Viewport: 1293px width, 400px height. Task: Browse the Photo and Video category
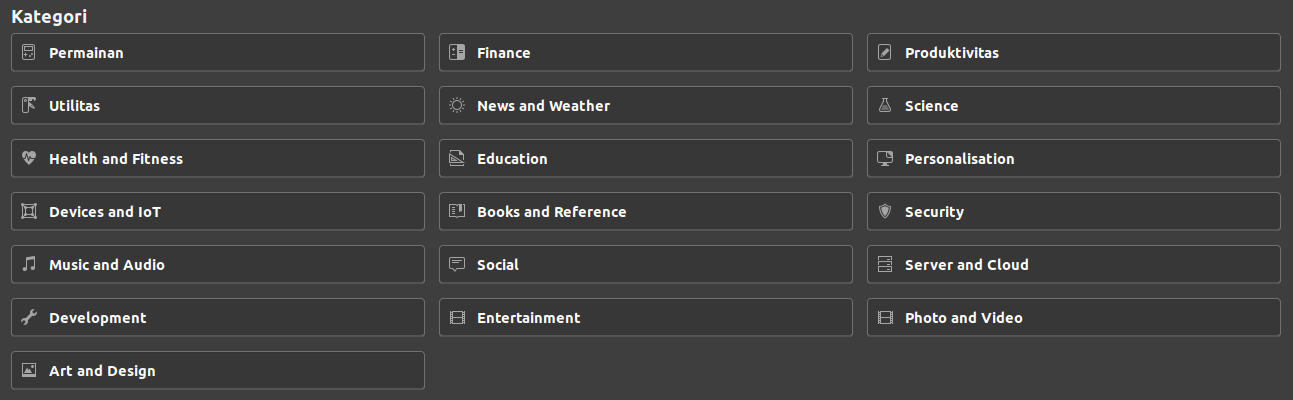(1073, 318)
